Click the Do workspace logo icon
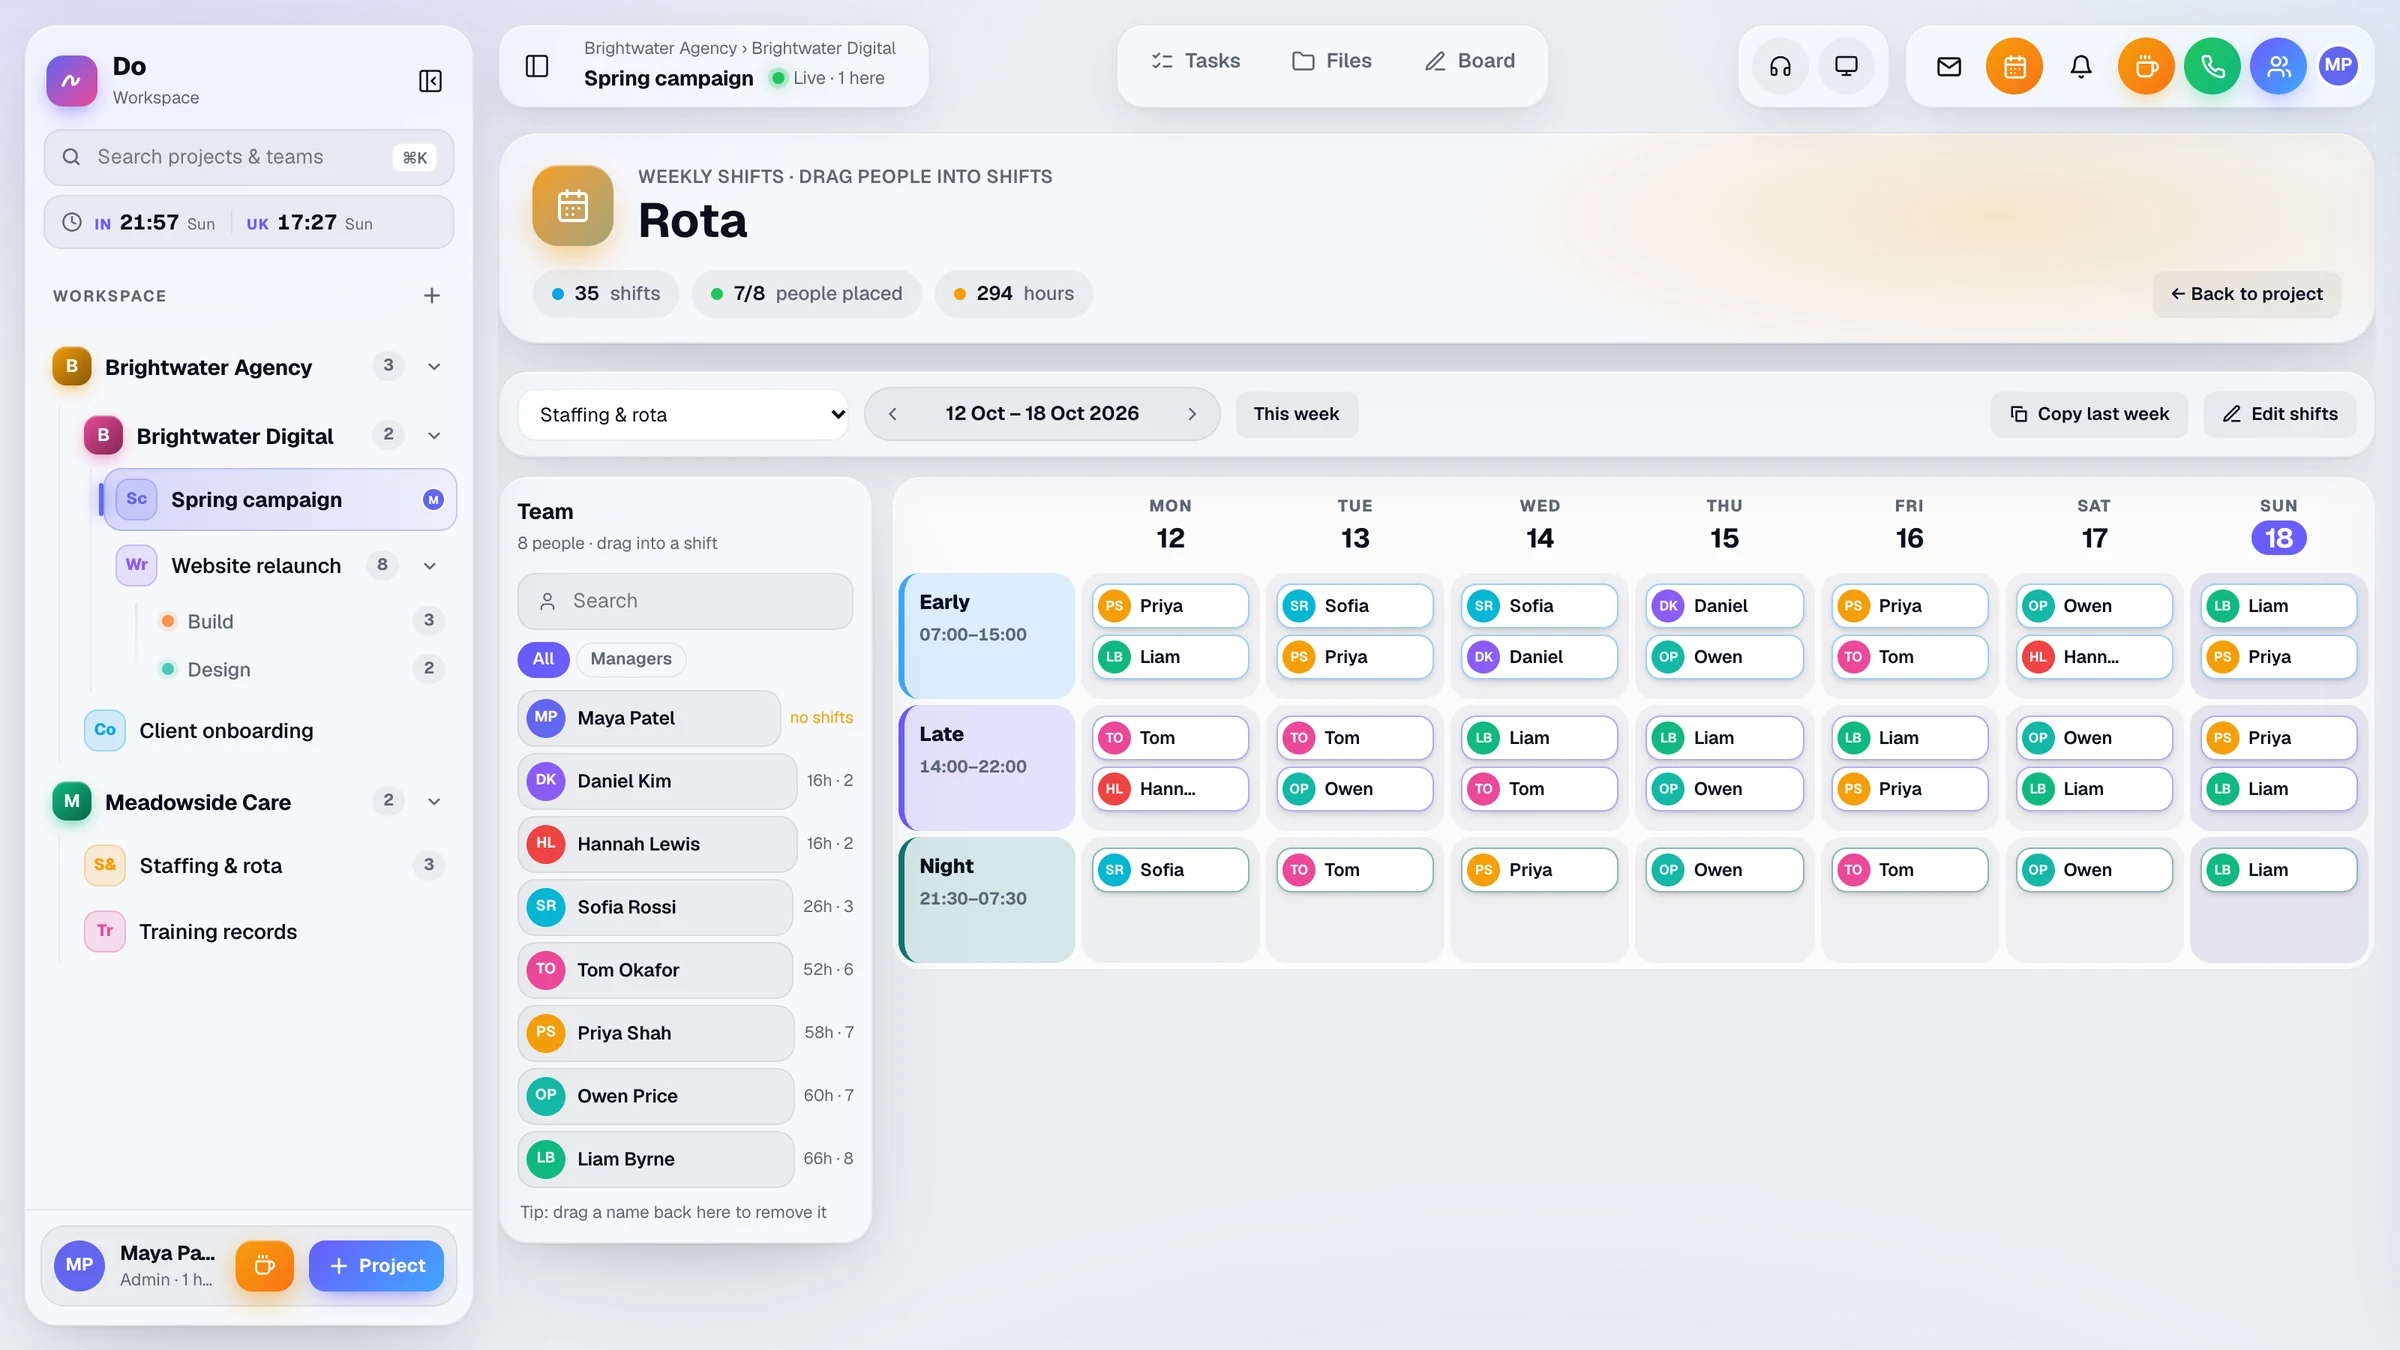This screenshot has width=2400, height=1350. coord(72,81)
